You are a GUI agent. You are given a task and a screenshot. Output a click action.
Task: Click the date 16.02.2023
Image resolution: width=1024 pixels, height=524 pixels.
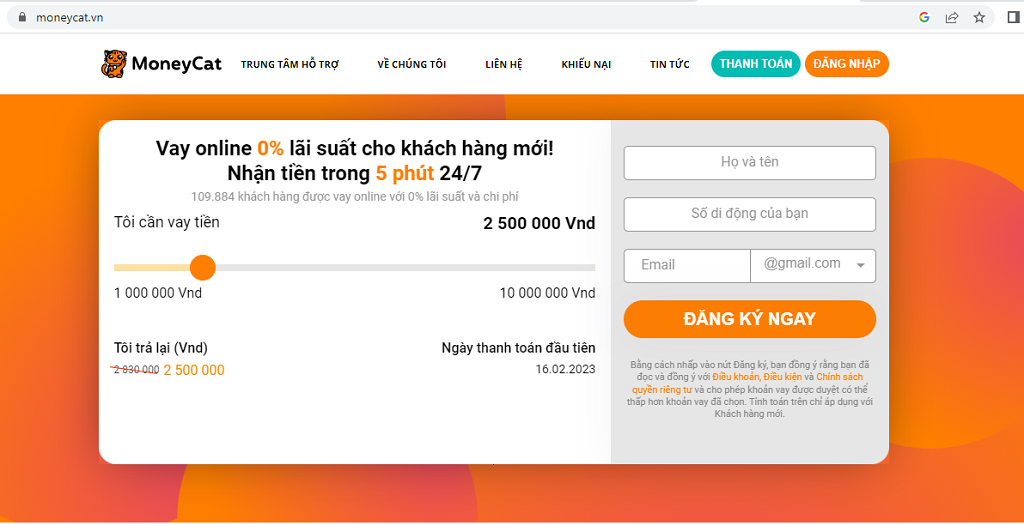click(x=566, y=369)
